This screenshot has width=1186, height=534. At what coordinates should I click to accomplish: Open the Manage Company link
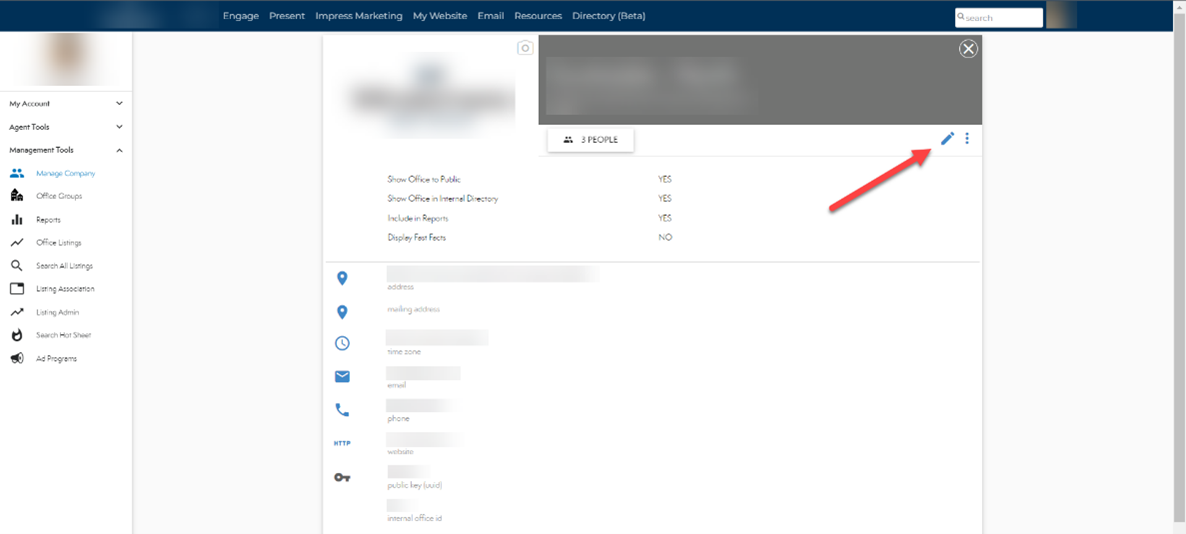coord(65,174)
